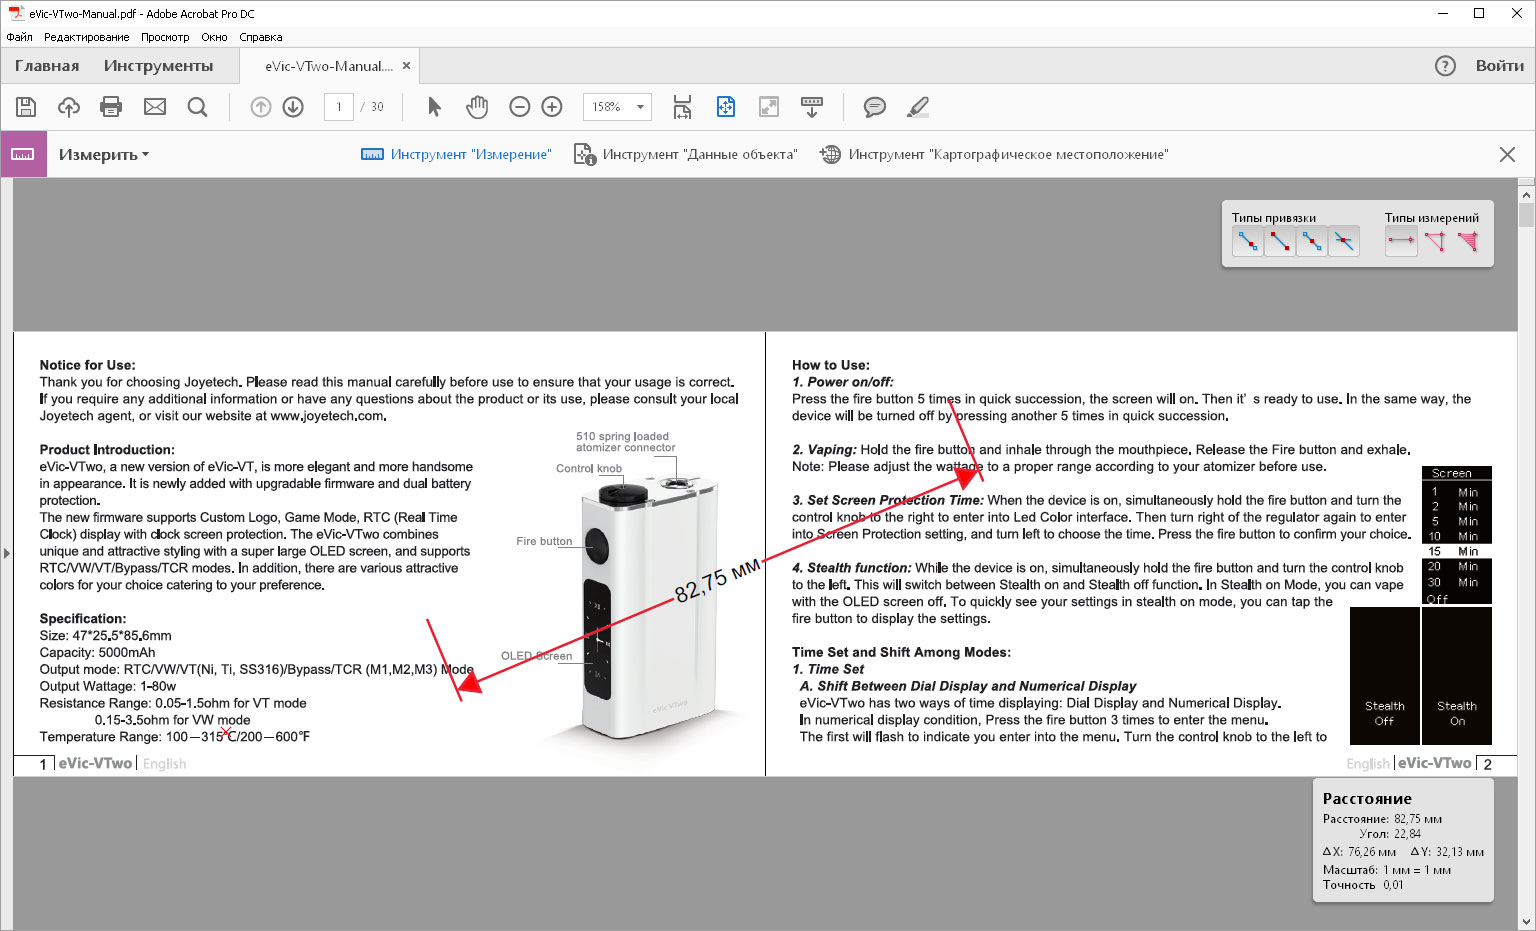Go to next page with down arrow
This screenshot has height=931, width=1536.
tap(293, 107)
